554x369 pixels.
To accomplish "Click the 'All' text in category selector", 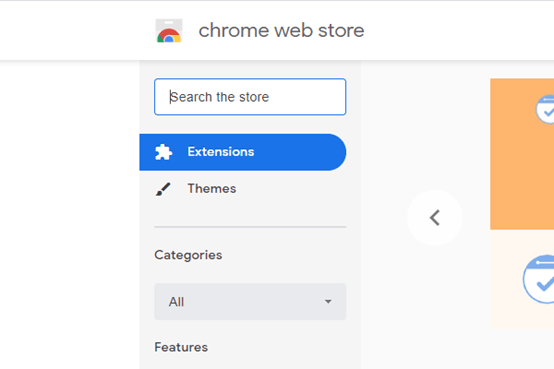I will (176, 302).
